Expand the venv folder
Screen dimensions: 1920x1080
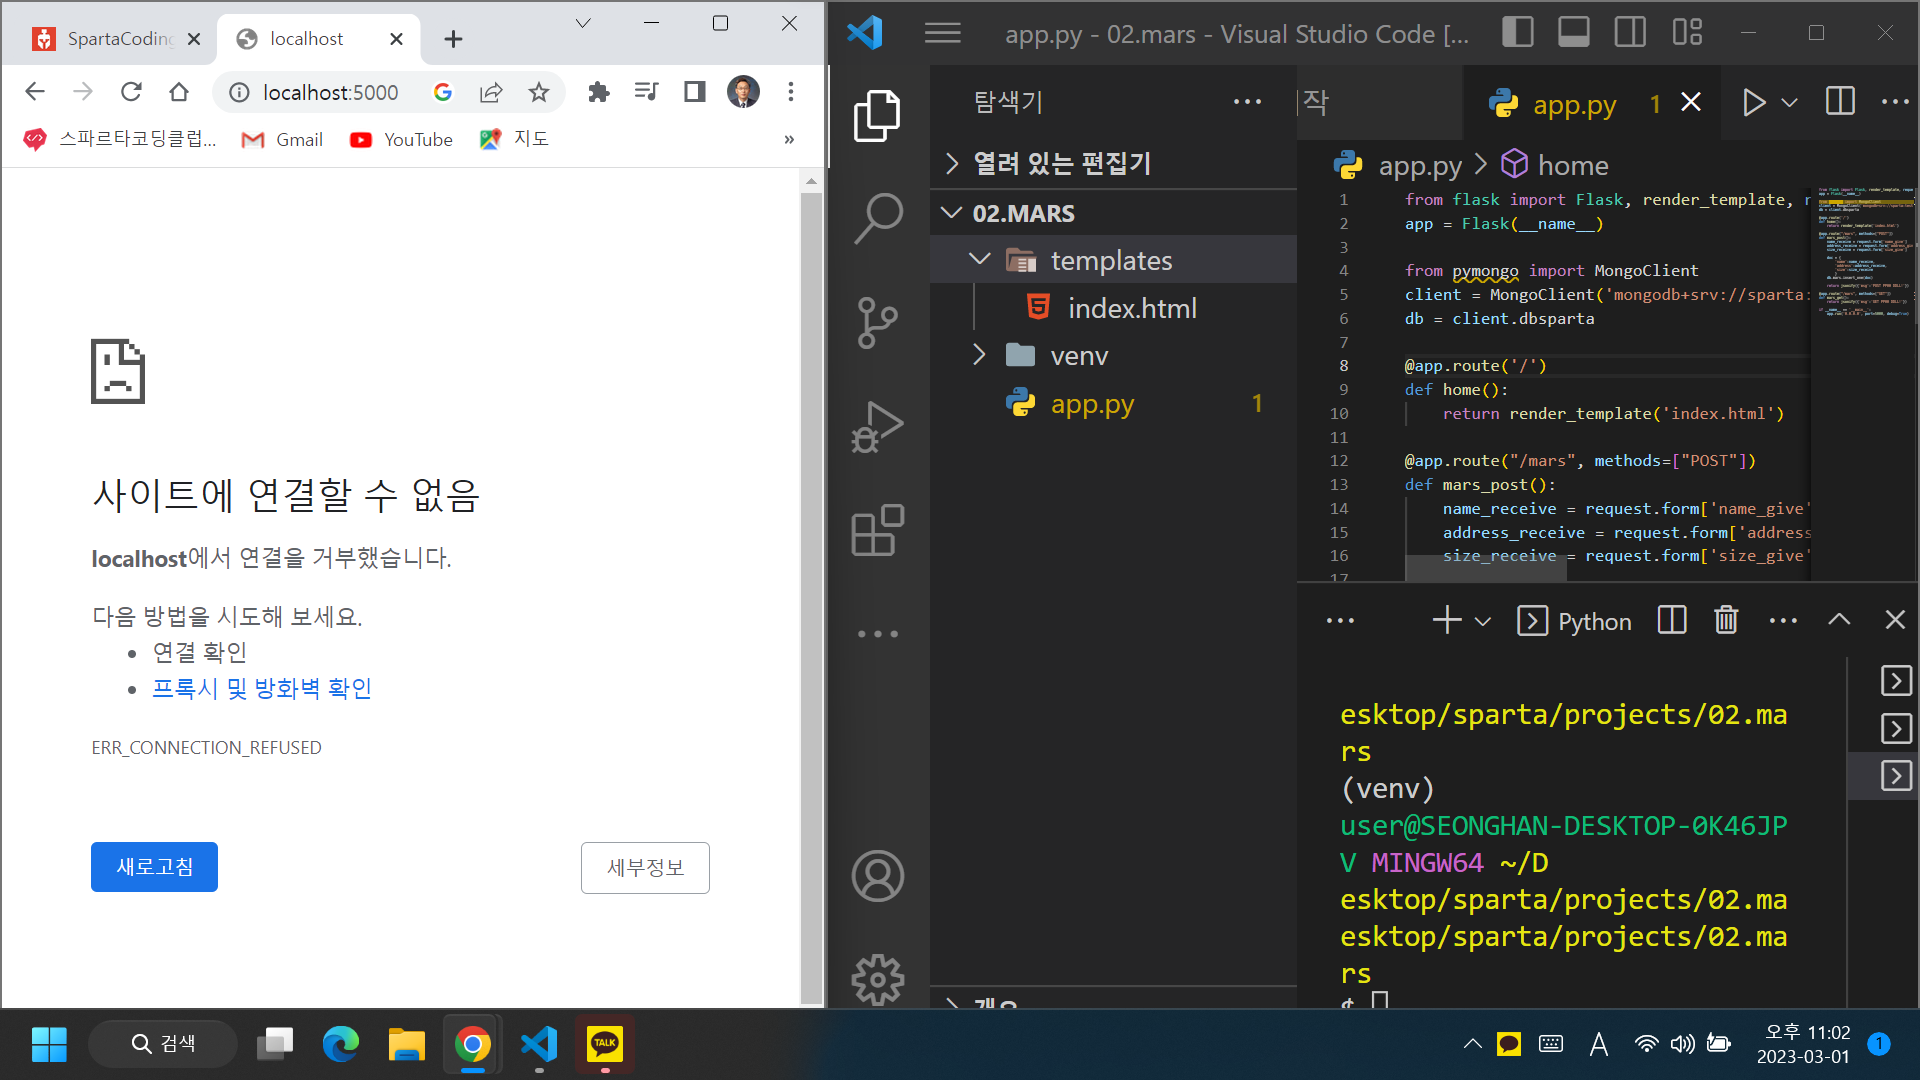click(1113, 355)
